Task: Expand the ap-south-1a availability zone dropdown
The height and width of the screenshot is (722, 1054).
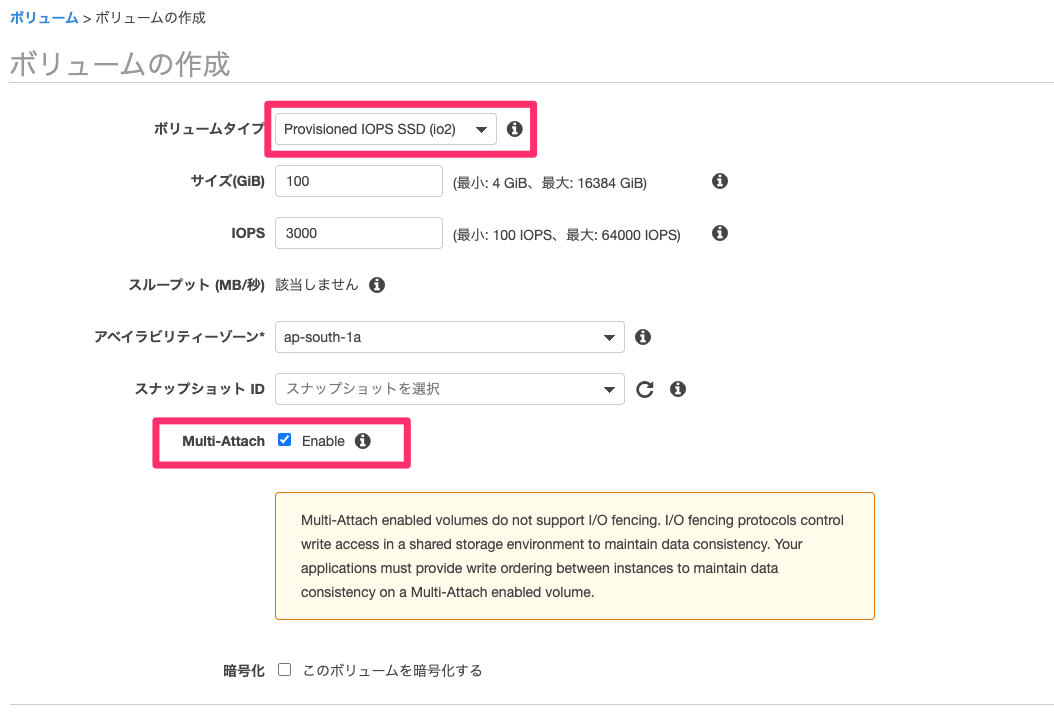Action: 449,337
